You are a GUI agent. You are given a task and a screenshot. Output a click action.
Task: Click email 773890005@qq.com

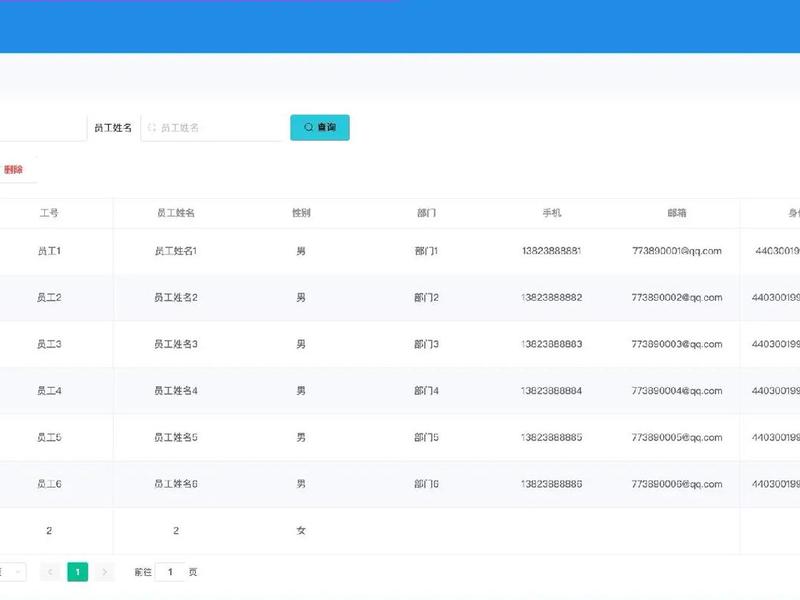(x=677, y=438)
